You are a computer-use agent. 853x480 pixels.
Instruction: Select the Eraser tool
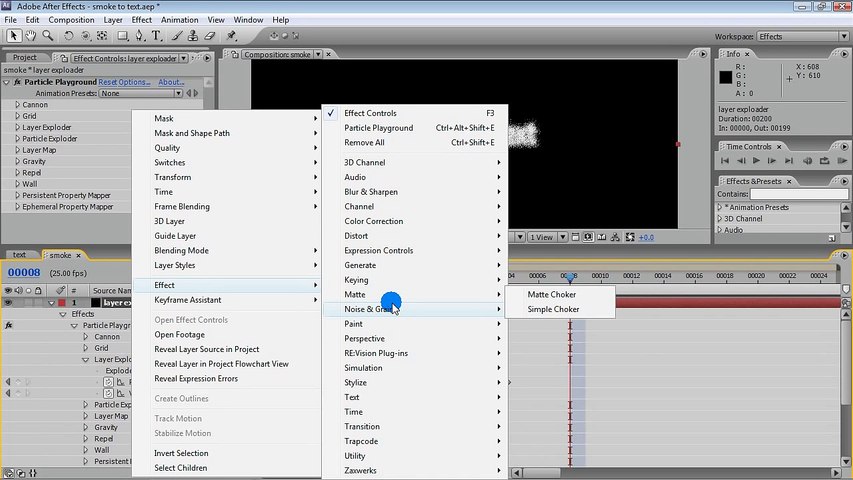tap(210, 36)
